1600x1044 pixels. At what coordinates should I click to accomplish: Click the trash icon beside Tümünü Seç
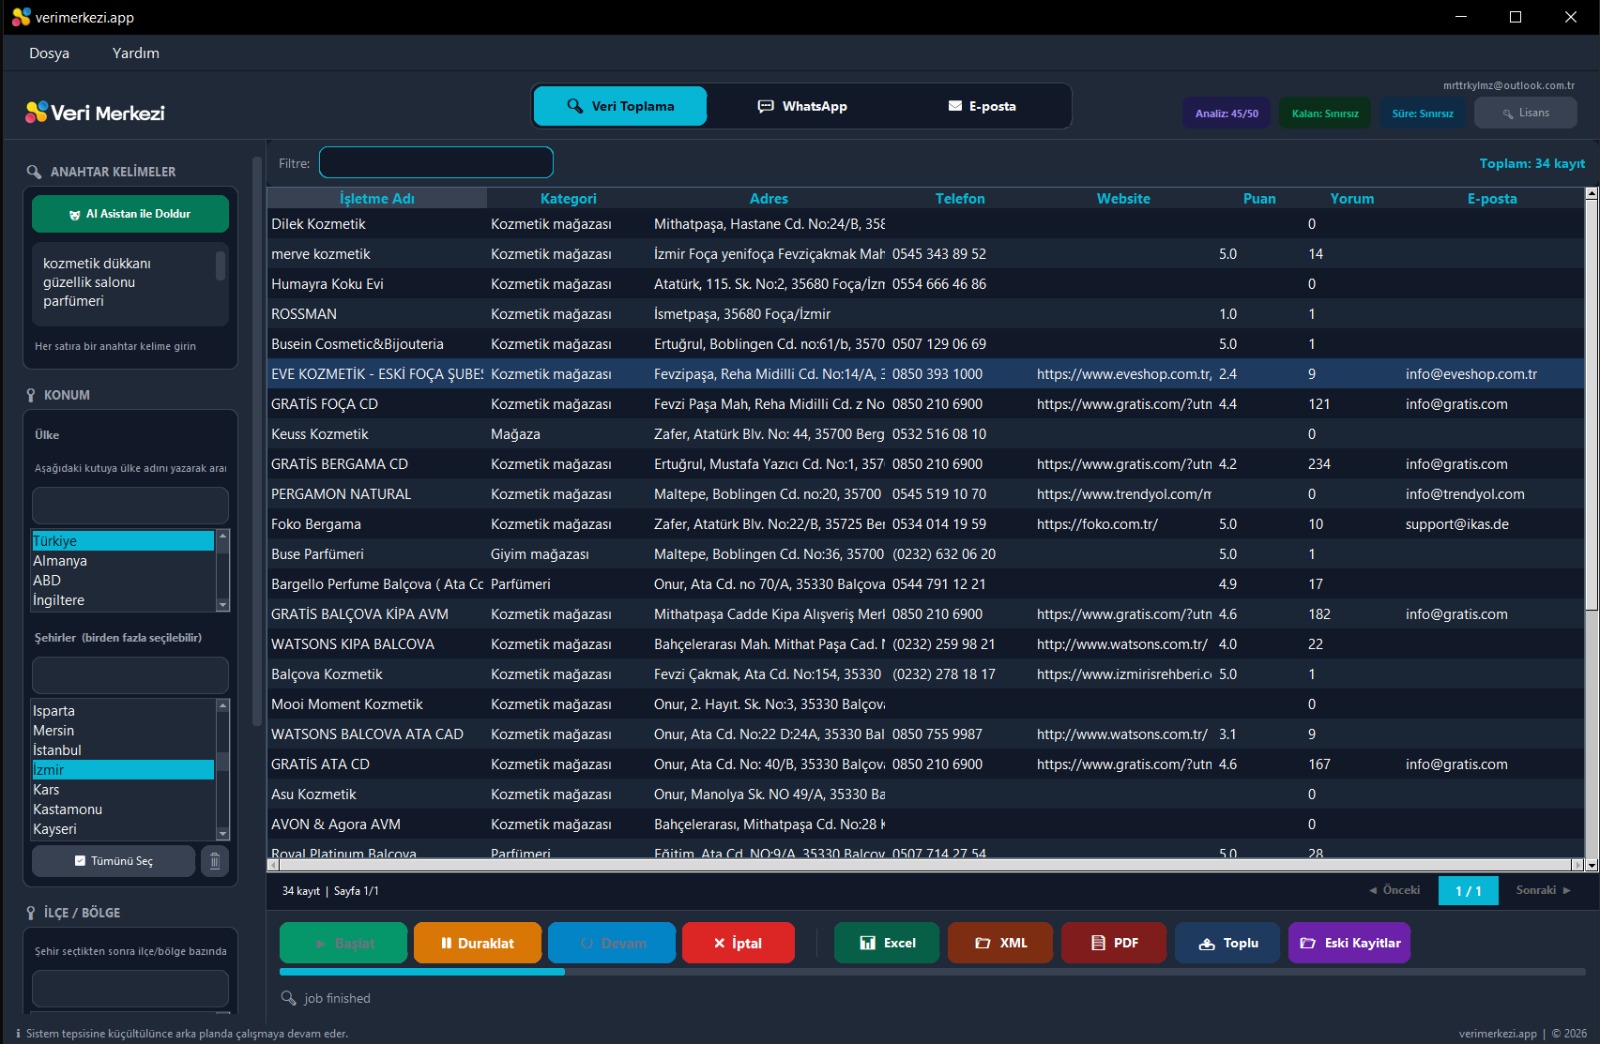[x=214, y=861]
